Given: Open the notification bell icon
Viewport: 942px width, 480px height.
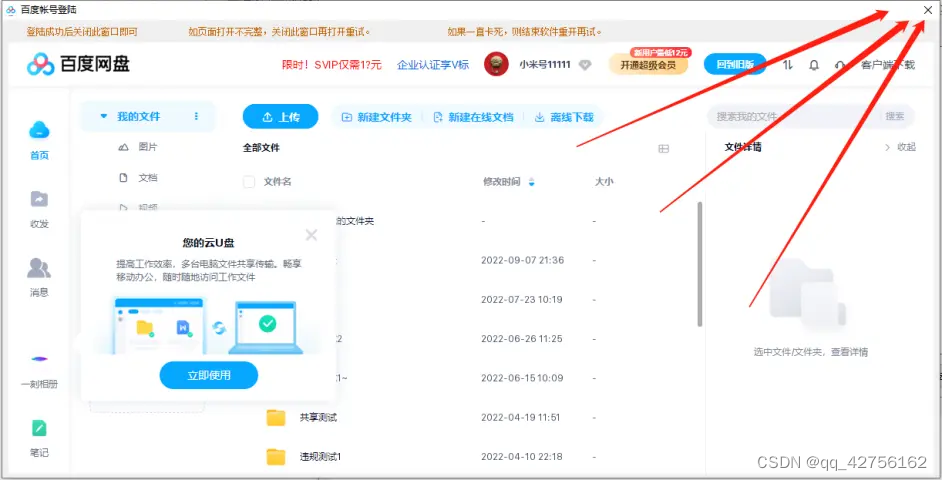Looking at the screenshot, I should coord(814,65).
